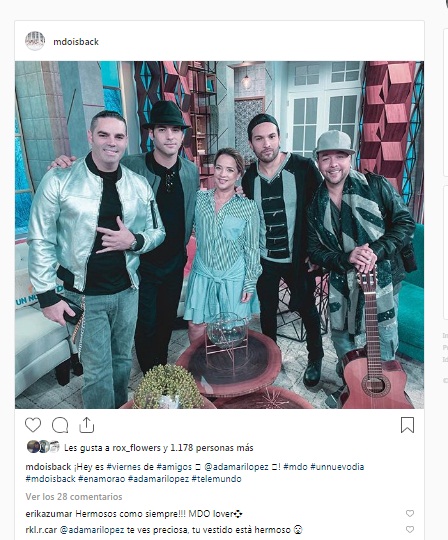This screenshot has width=448, height=540.
Task: Open the @adamarilopez mention in caption
Action: click(x=236, y=467)
